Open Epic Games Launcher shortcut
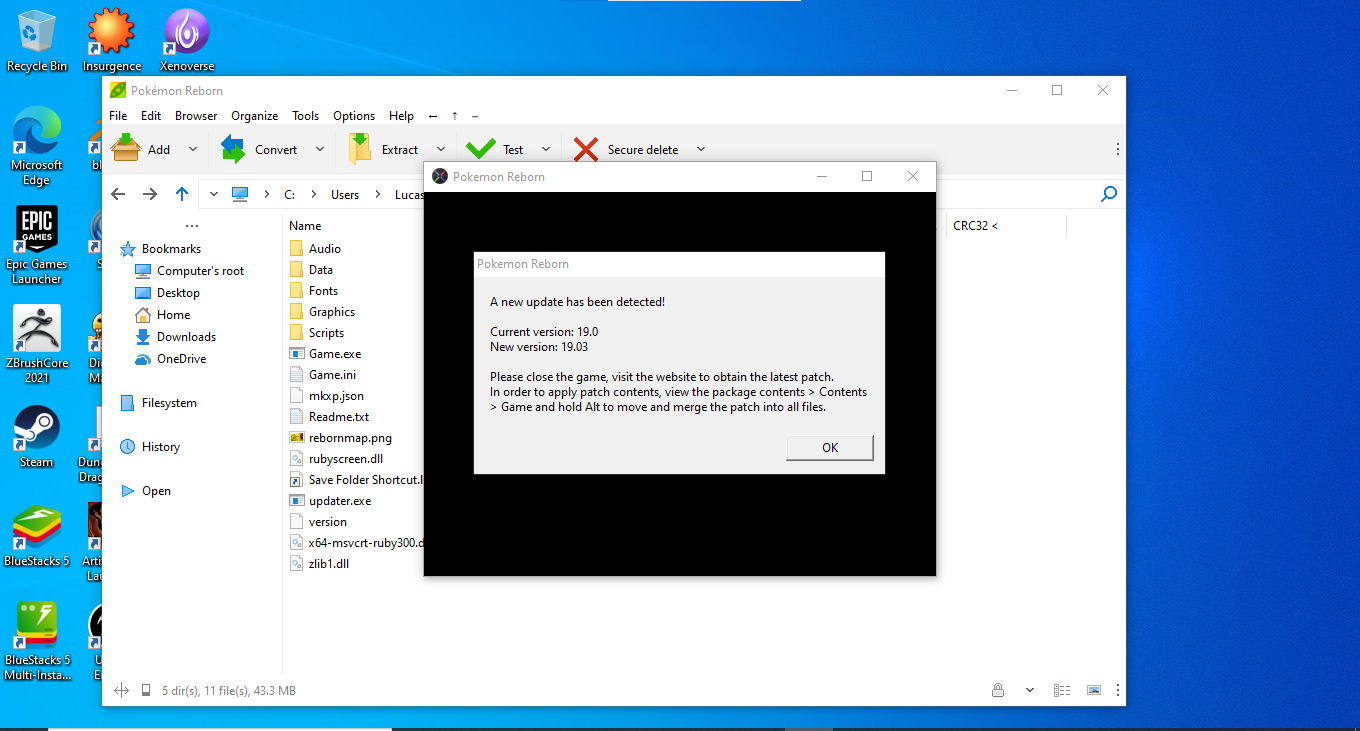 tap(37, 246)
